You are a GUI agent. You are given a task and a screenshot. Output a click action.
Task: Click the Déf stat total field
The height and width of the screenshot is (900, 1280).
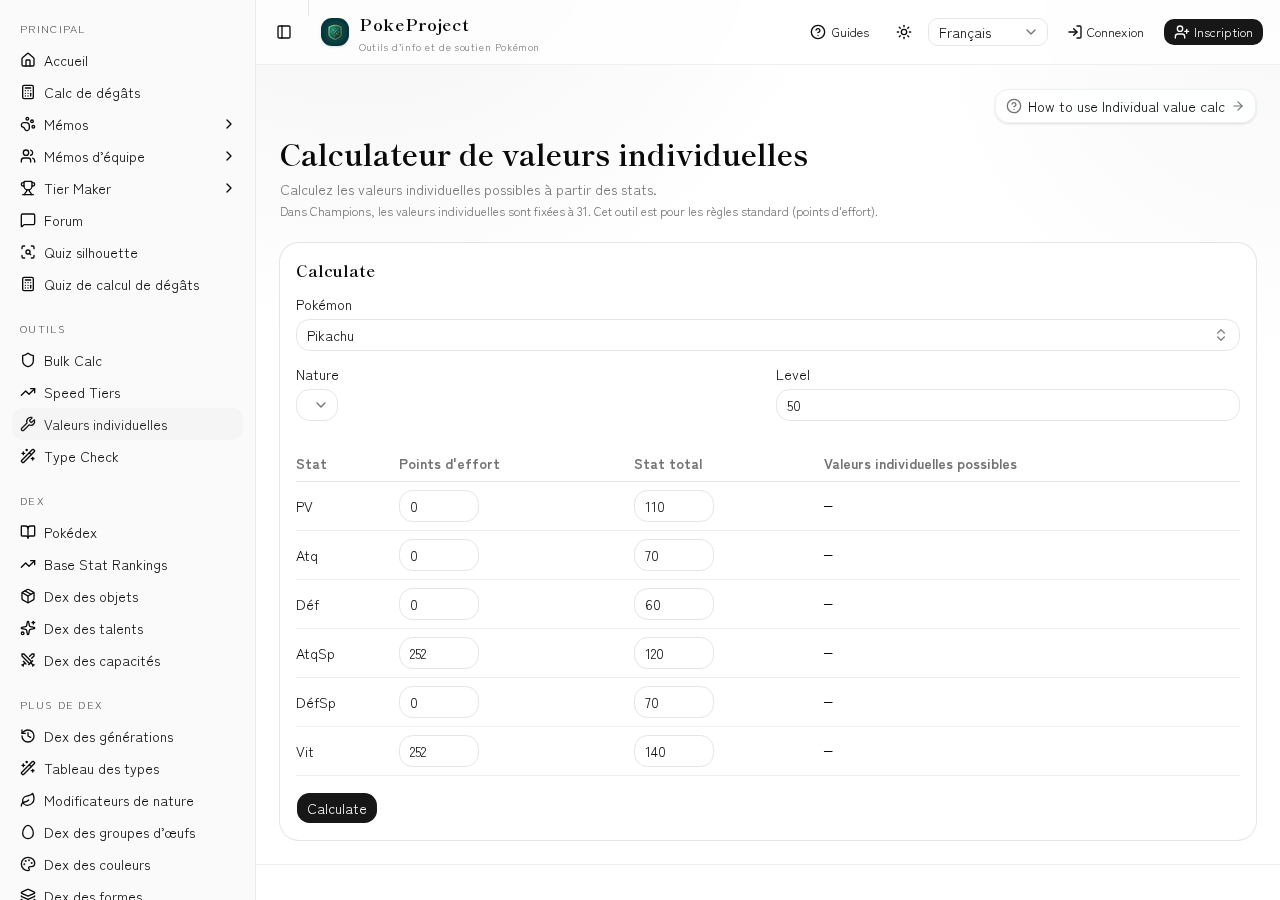(x=674, y=604)
